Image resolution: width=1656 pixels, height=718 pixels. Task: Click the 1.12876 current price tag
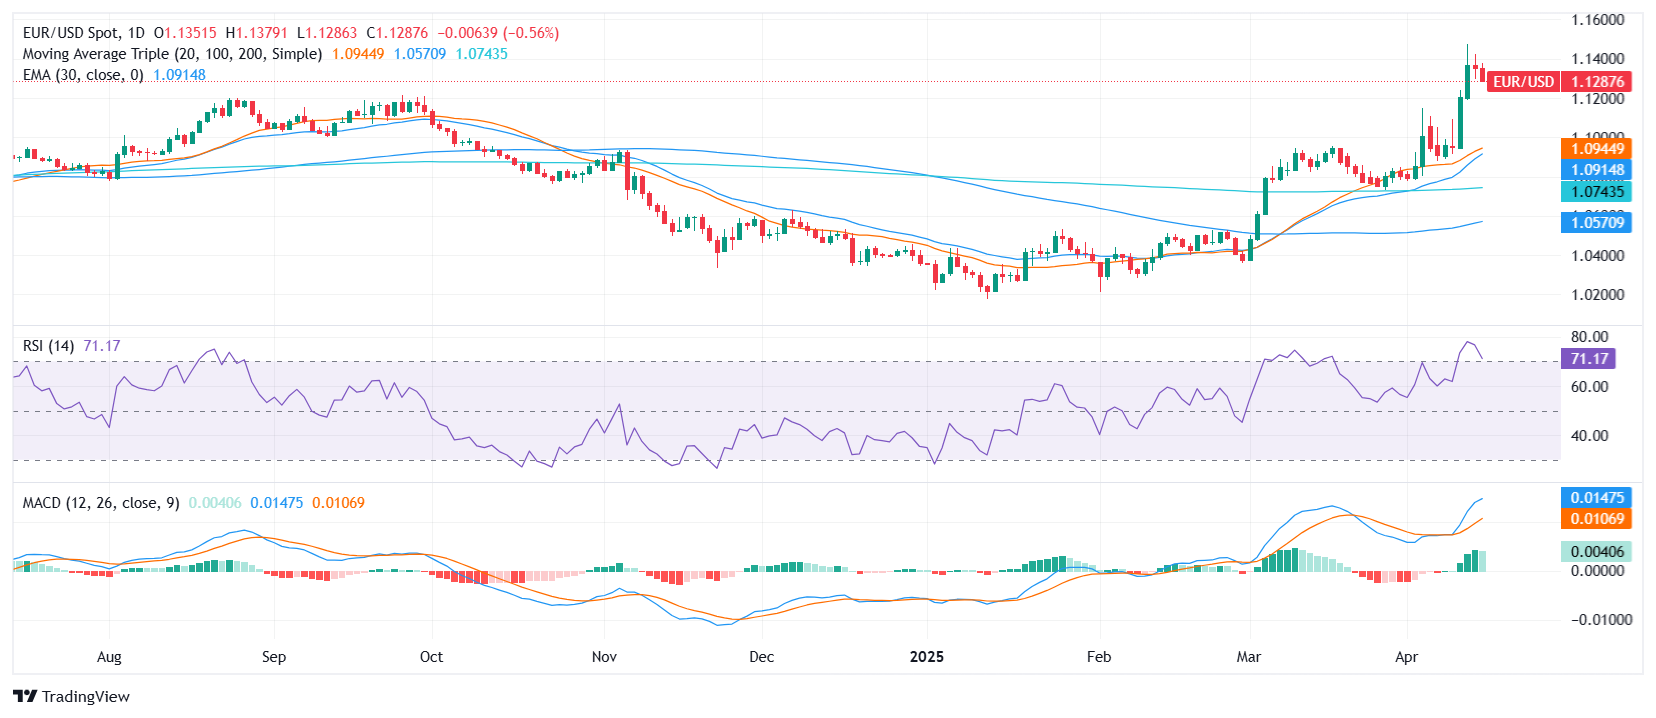tap(1597, 82)
